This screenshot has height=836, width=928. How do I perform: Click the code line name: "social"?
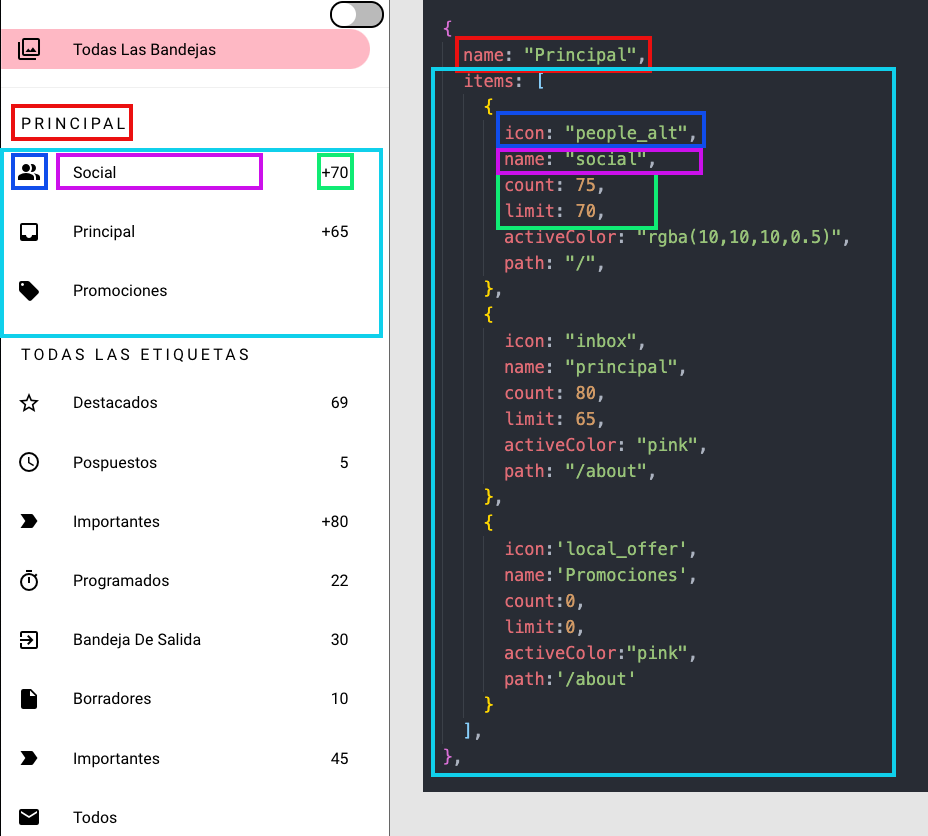pos(579,159)
